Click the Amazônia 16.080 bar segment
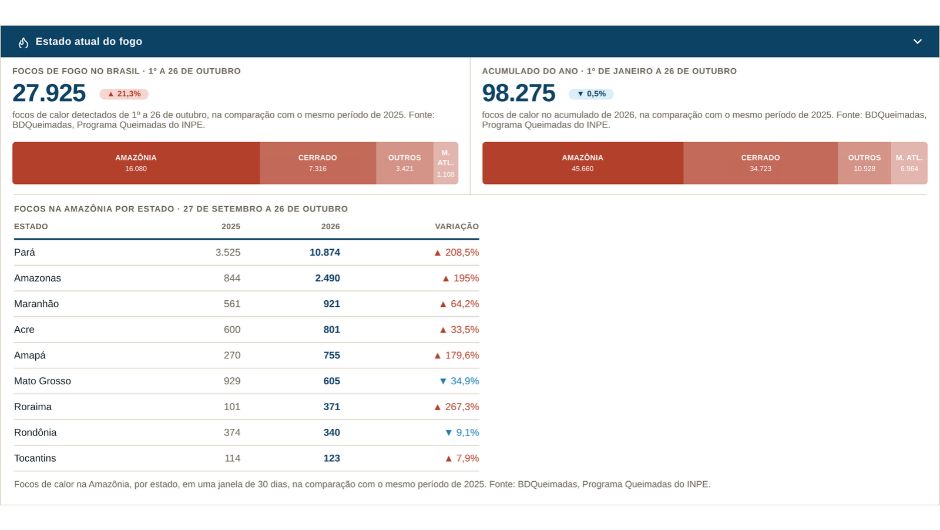This screenshot has width=940, height=530. [136, 163]
